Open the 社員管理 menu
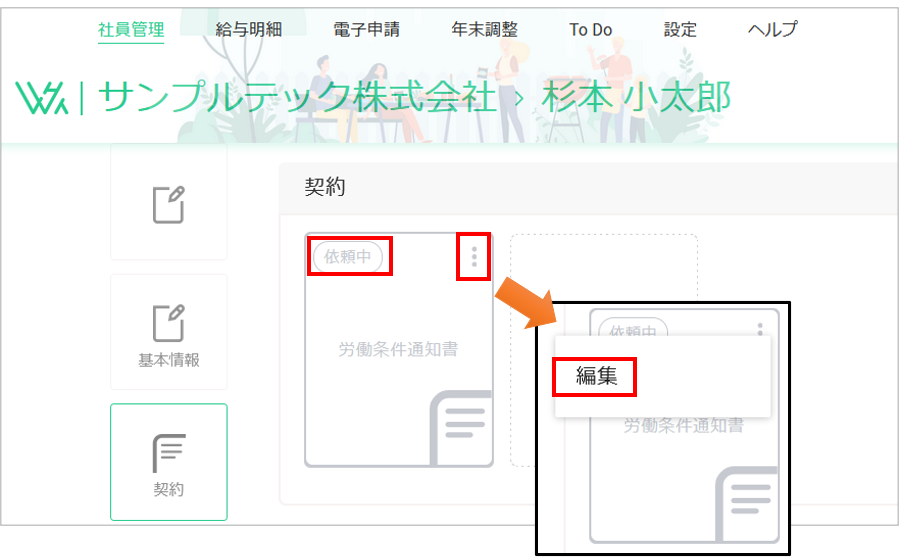The height and width of the screenshot is (559, 904). pos(131,29)
